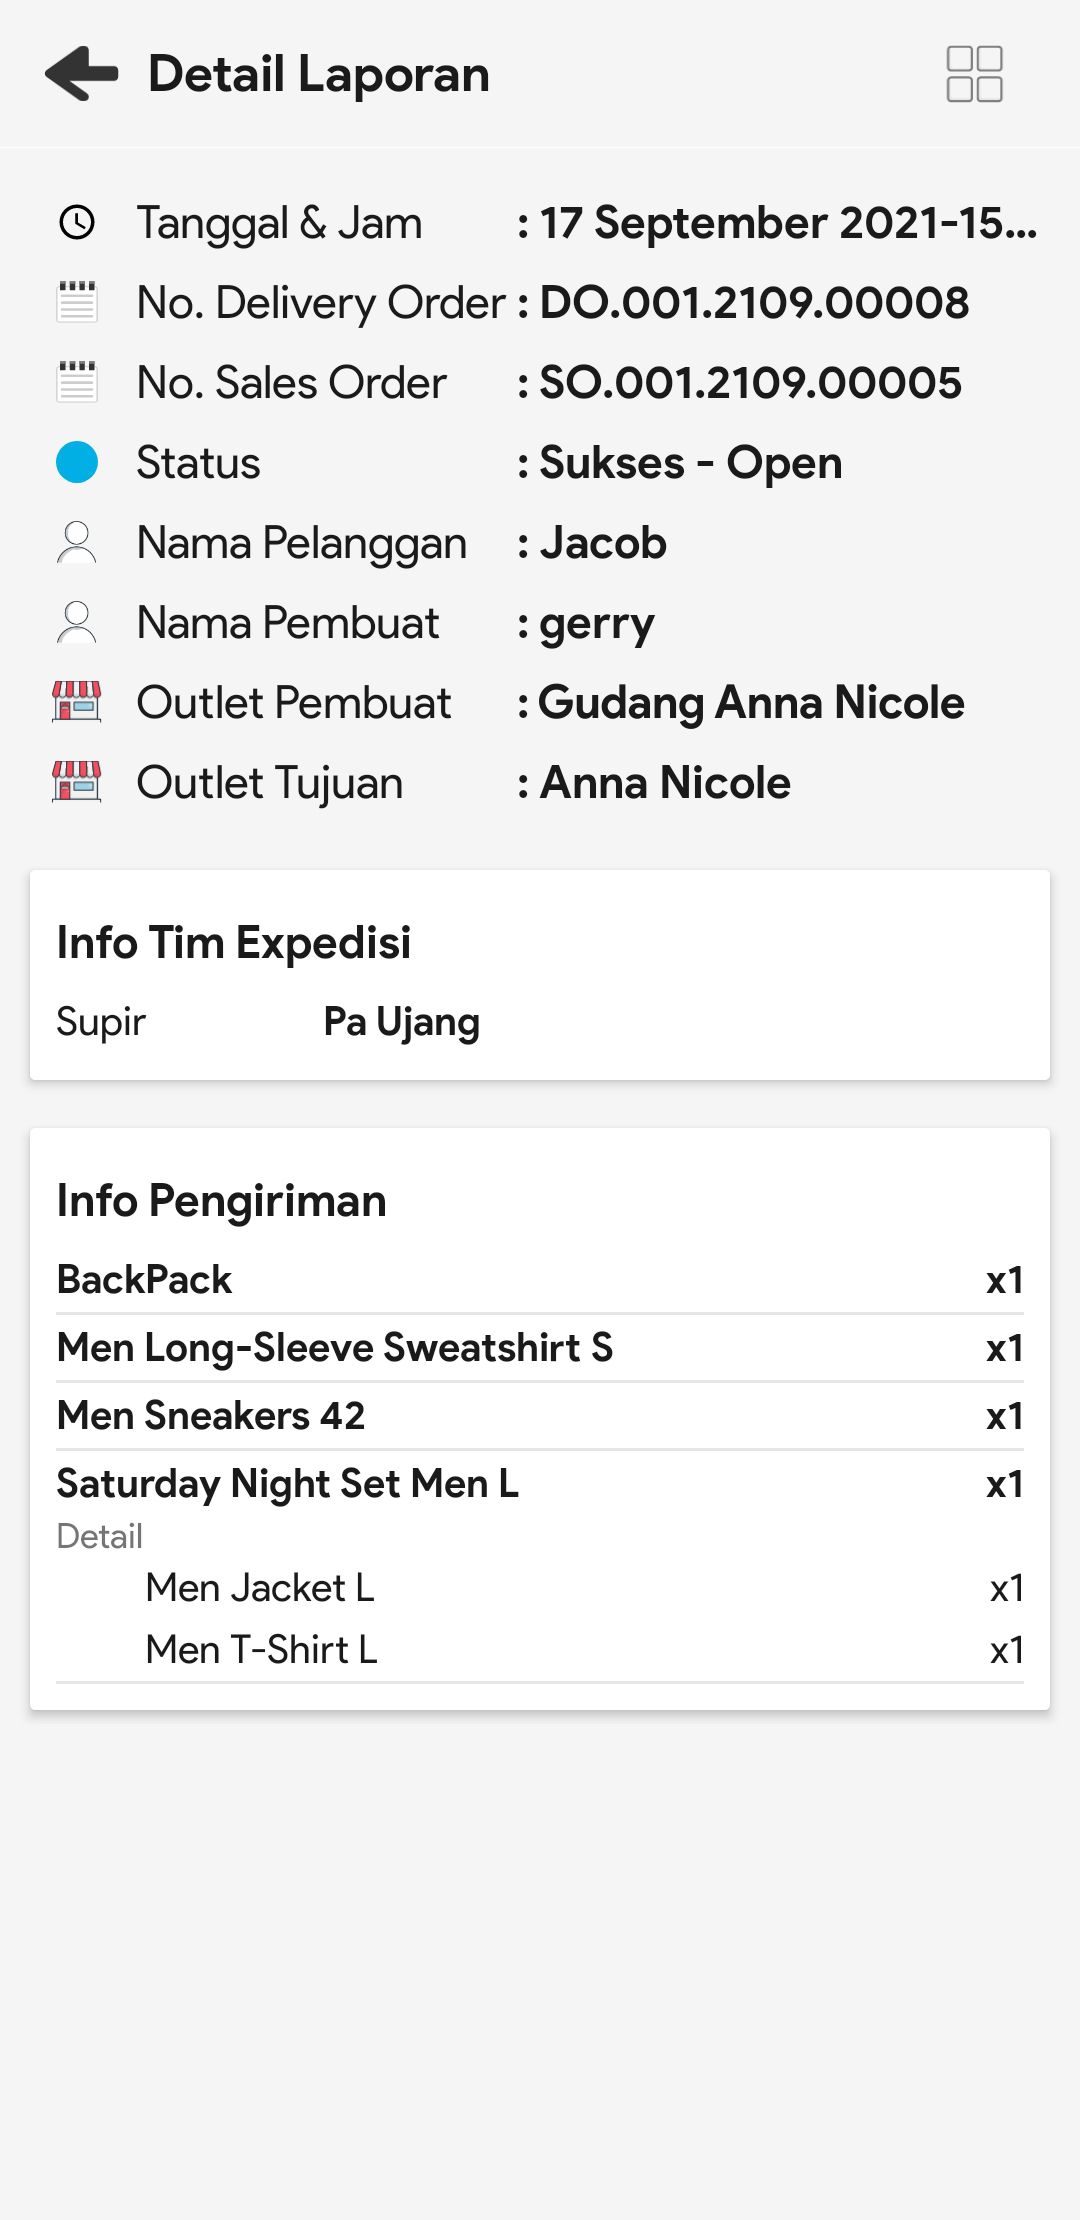This screenshot has width=1080, height=2220.
Task: Tap the person icon beside Nama Pelanggan
Action: click(77, 542)
